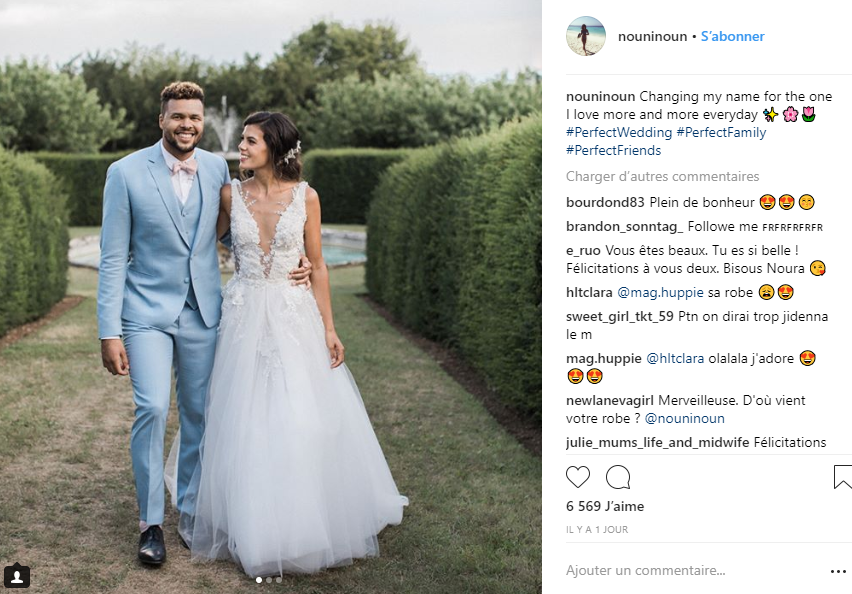This screenshot has width=852, height=594.
Task: Open the @nouninoun mention in comment
Action: [x=685, y=418]
